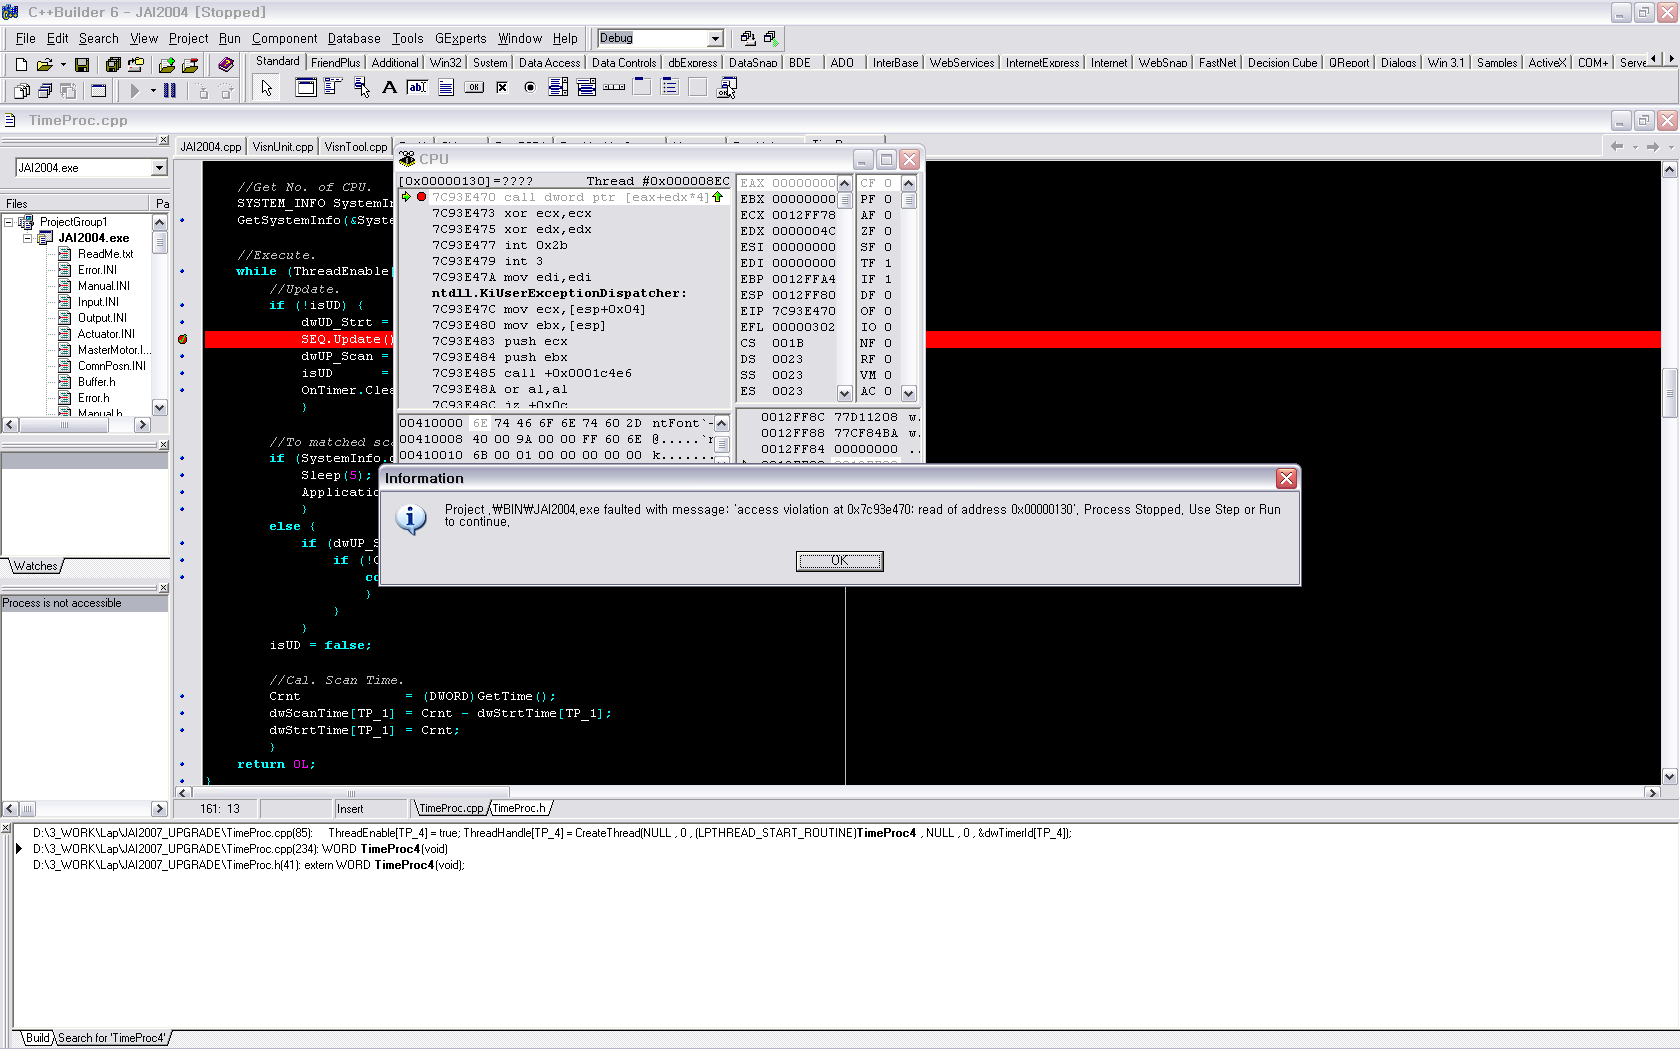The width and height of the screenshot is (1680, 1050).
Task: Click the Pause program icon
Action: point(170,90)
